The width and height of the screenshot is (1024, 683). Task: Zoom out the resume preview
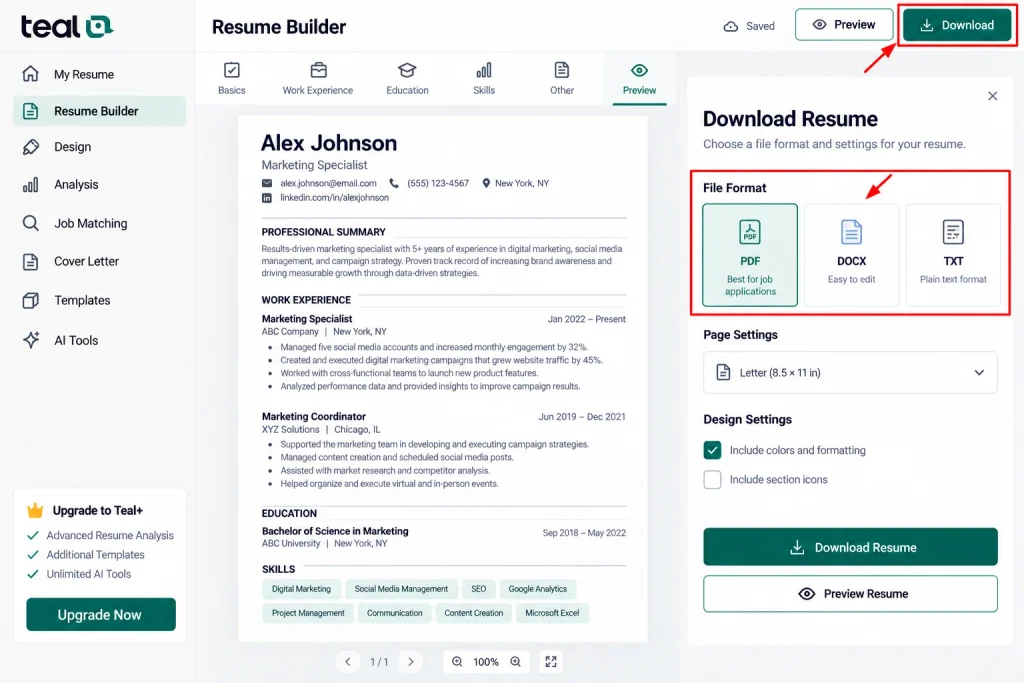pos(457,661)
